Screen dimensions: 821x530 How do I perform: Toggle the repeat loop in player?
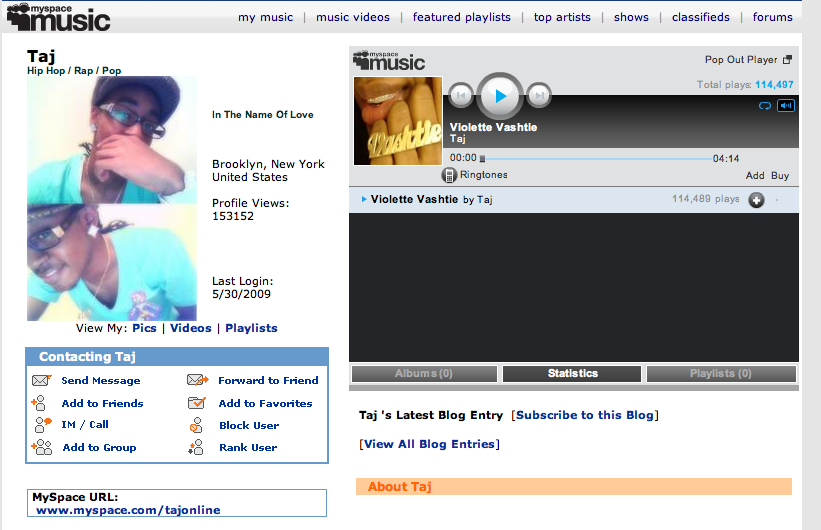[766, 105]
